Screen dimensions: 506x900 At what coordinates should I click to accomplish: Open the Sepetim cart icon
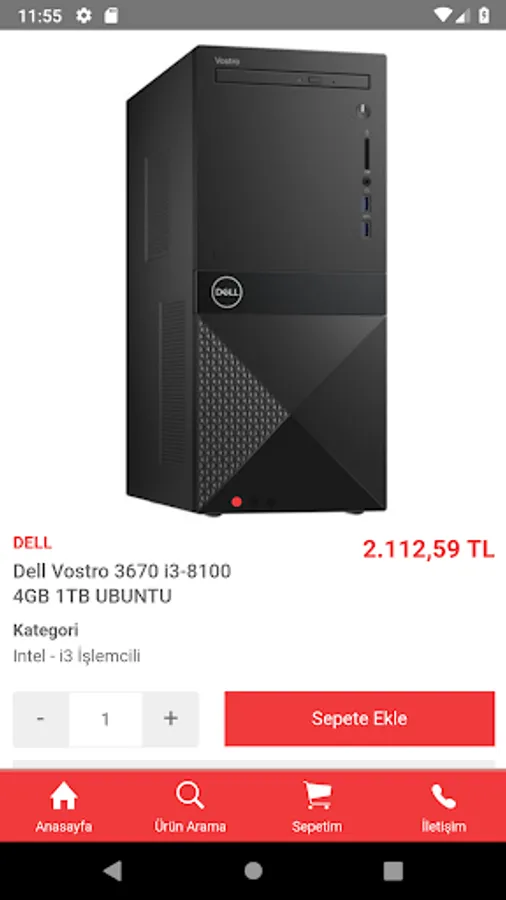click(x=317, y=796)
